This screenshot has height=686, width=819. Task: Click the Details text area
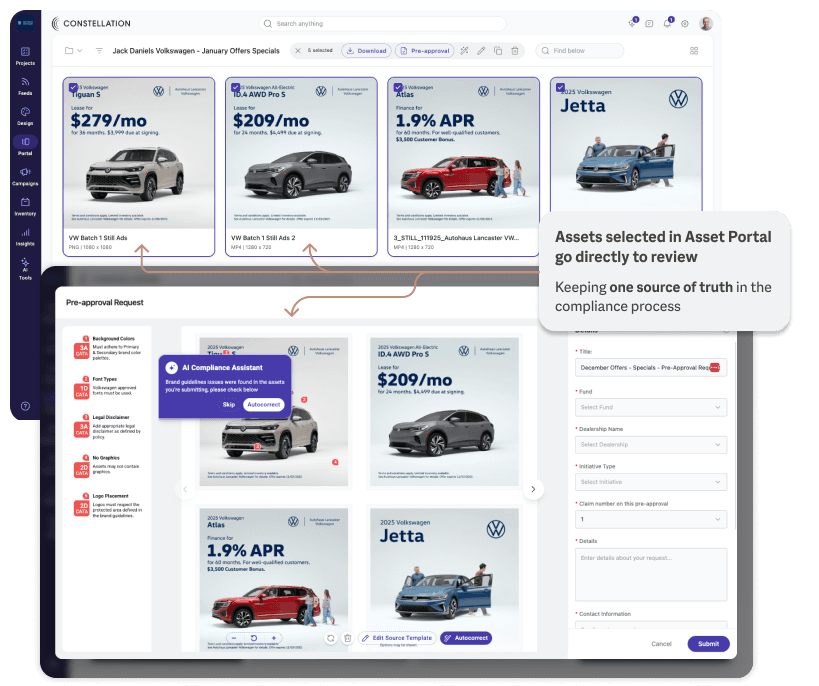(651, 574)
